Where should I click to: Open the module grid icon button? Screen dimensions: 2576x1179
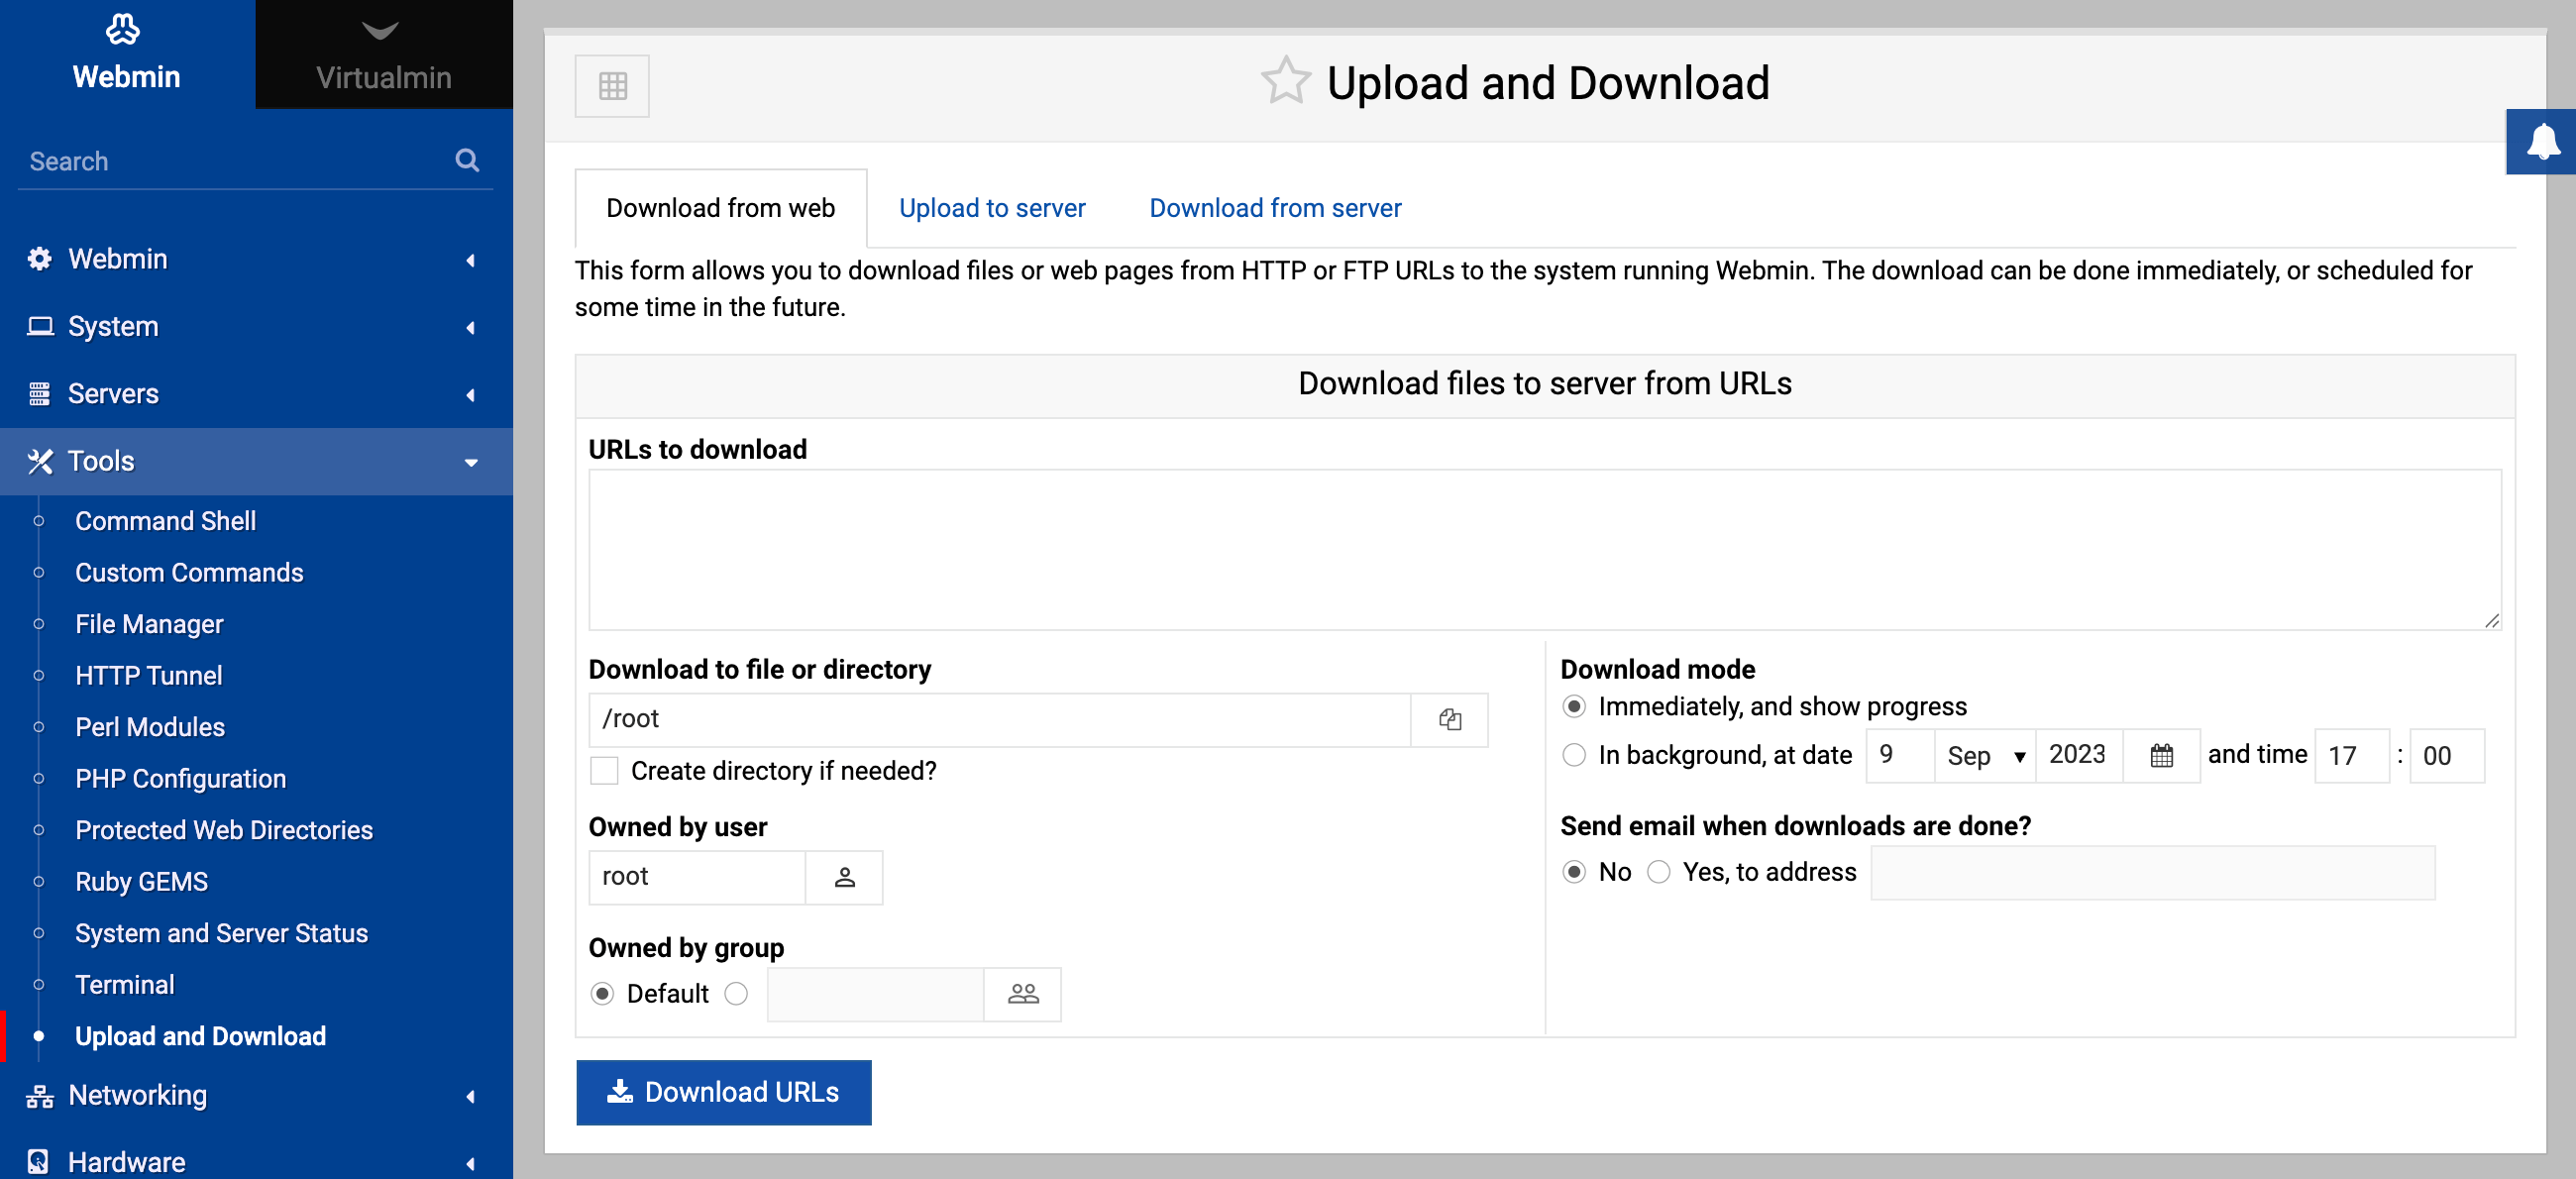(612, 86)
